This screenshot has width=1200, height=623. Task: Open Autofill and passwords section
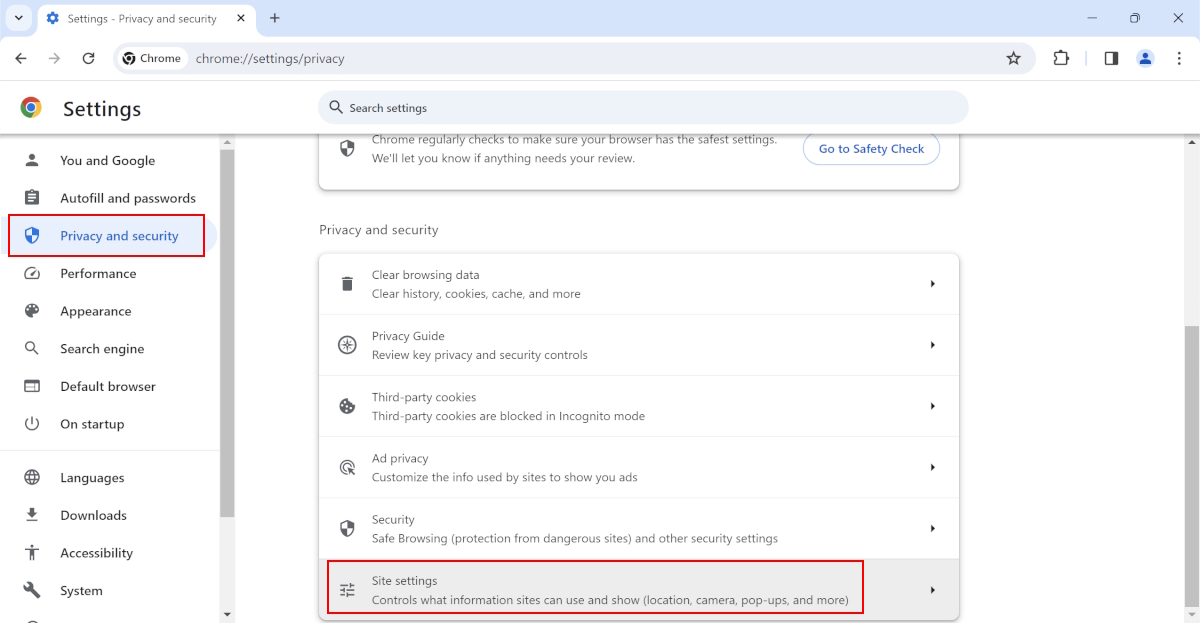click(127, 198)
